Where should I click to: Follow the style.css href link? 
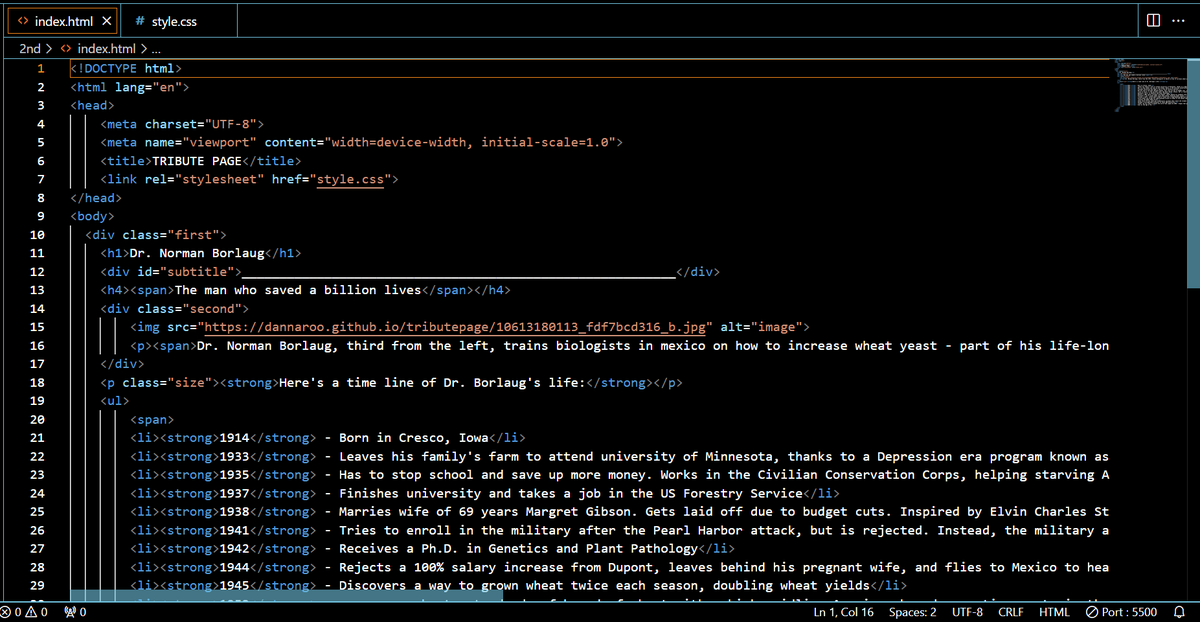click(349, 180)
